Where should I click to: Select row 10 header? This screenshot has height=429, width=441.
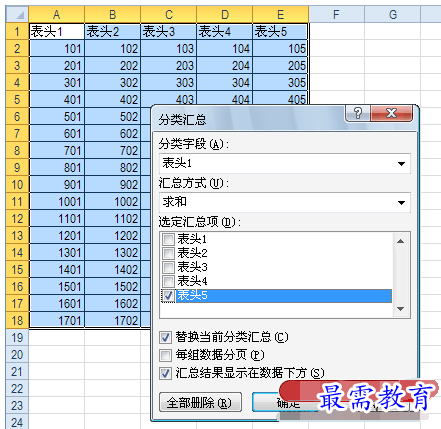point(17,185)
